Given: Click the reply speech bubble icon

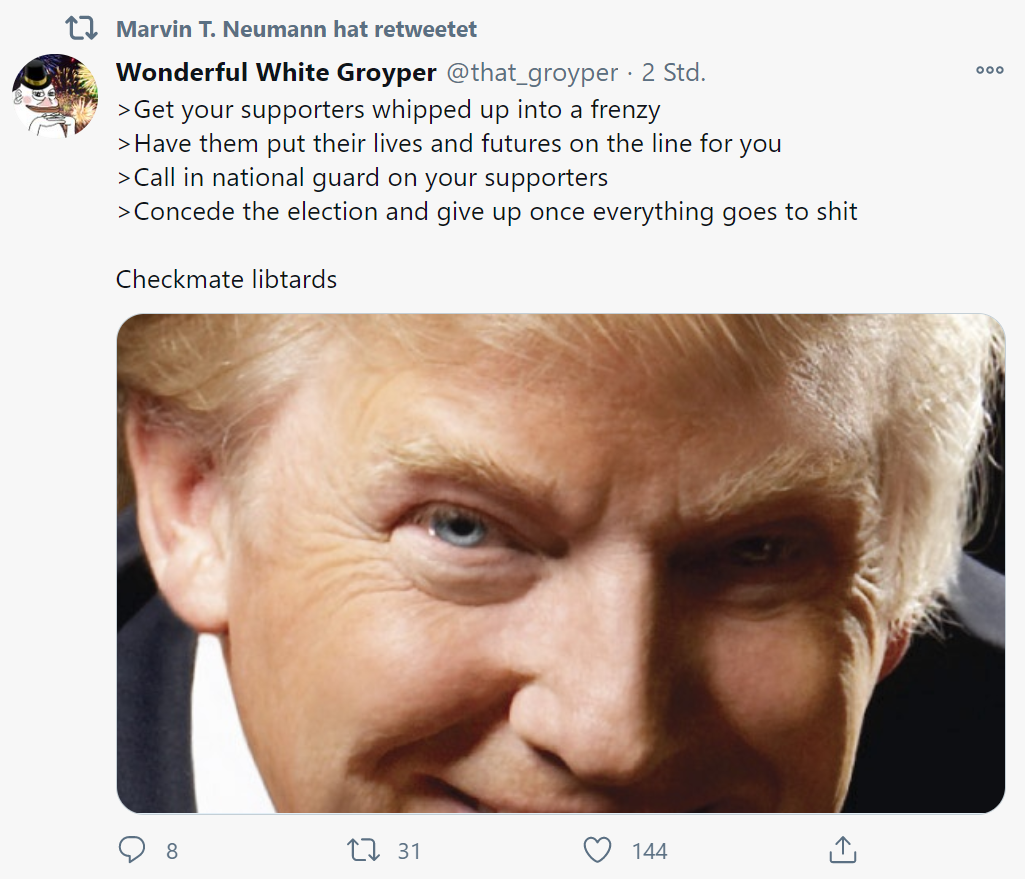Looking at the screenshot, I should click(132, 850).
